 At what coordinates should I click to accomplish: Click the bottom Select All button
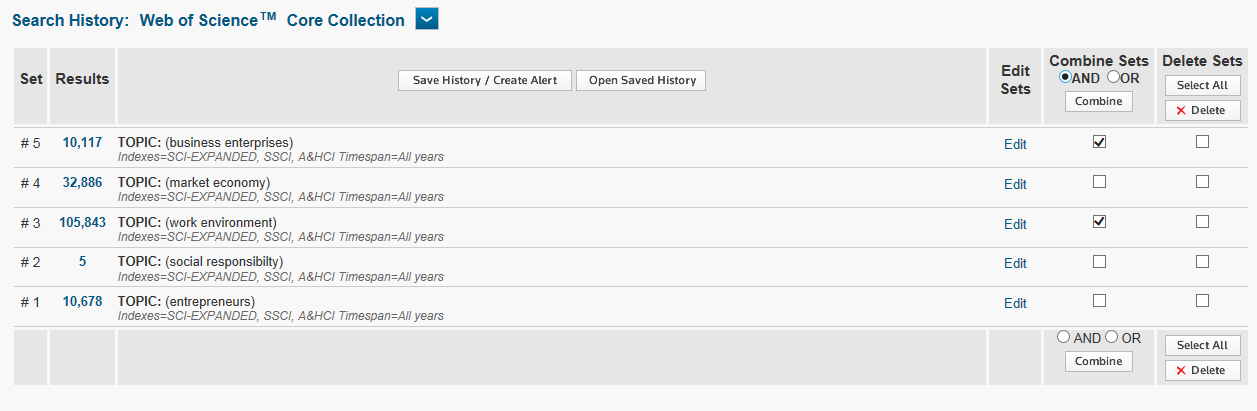tap(1202, 345)
